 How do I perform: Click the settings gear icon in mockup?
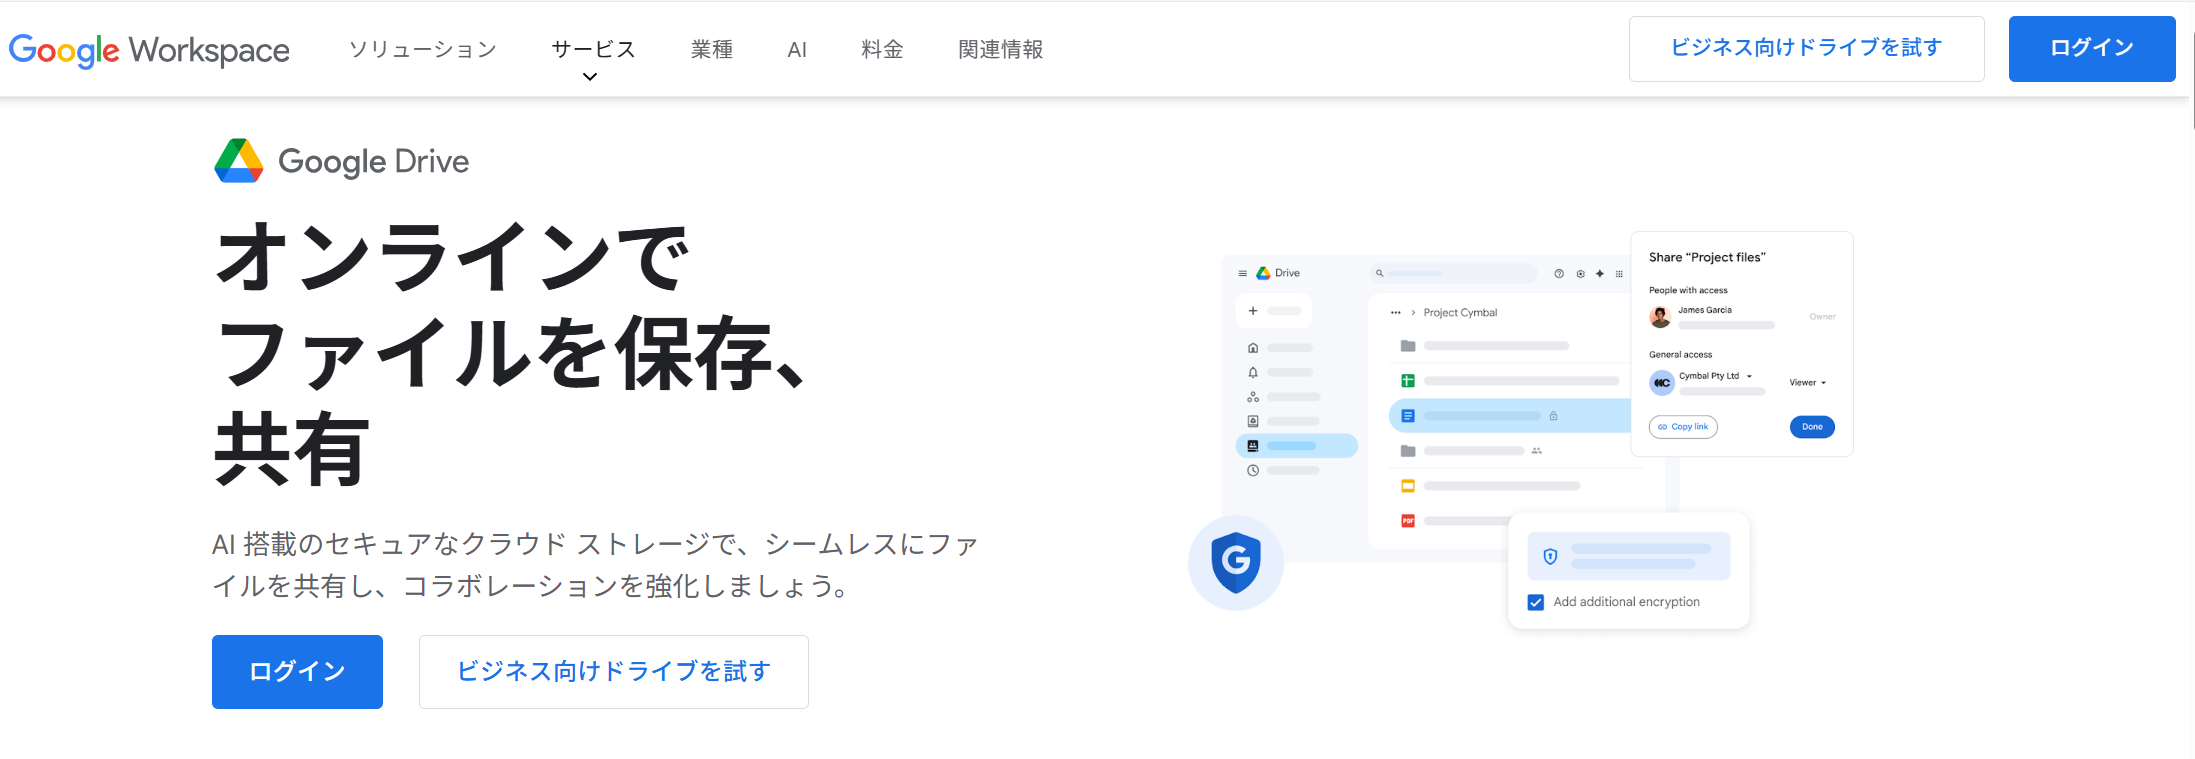tap(1580, 273)
